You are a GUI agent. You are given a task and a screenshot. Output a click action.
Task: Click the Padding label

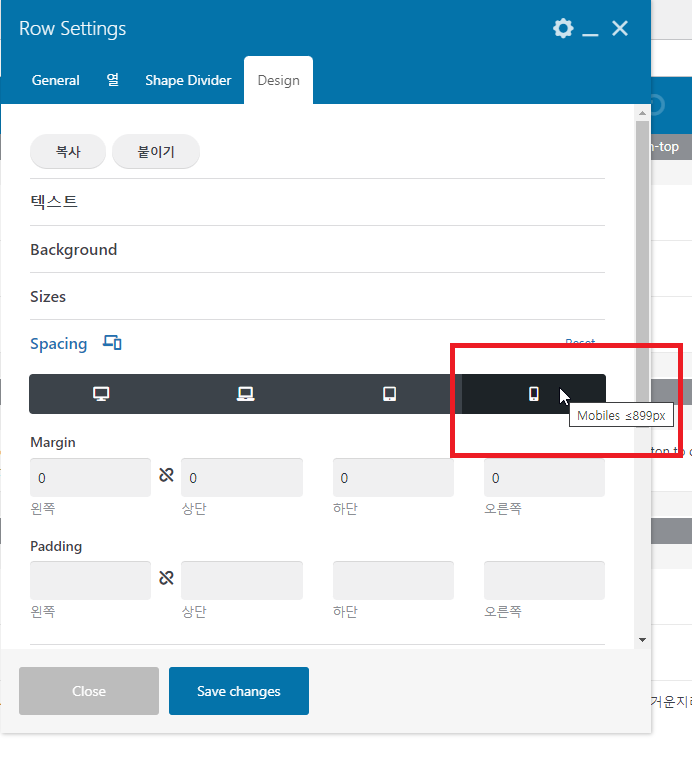[56, 546]
